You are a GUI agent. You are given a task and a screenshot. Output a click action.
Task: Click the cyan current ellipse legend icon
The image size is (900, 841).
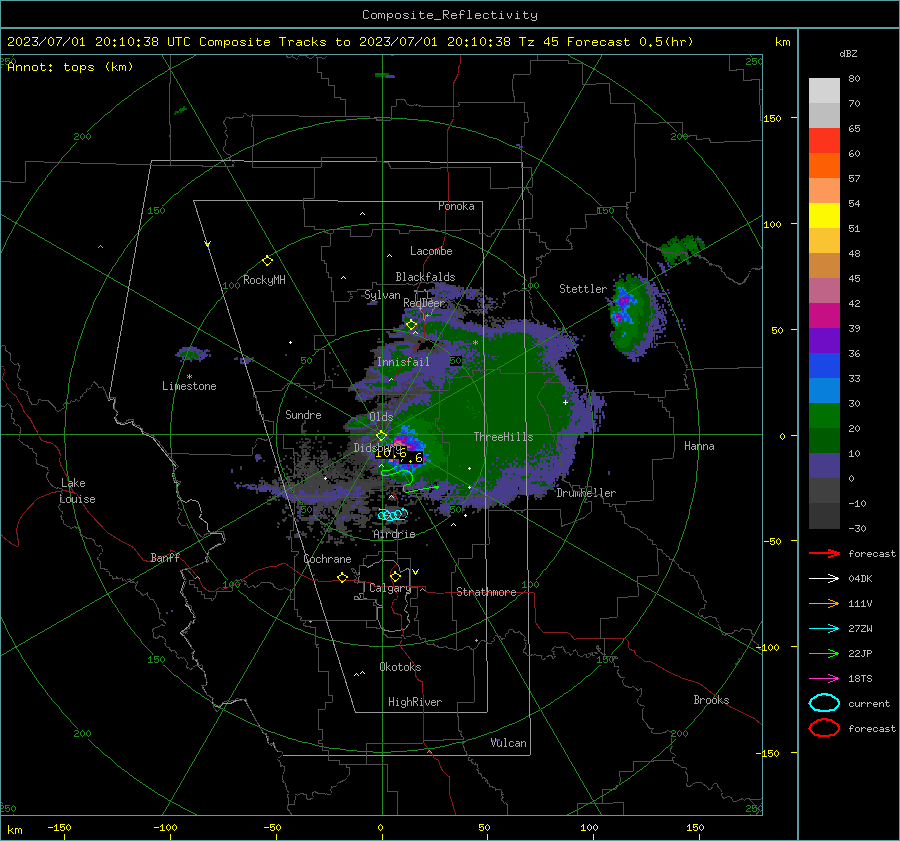pos(824,703)
